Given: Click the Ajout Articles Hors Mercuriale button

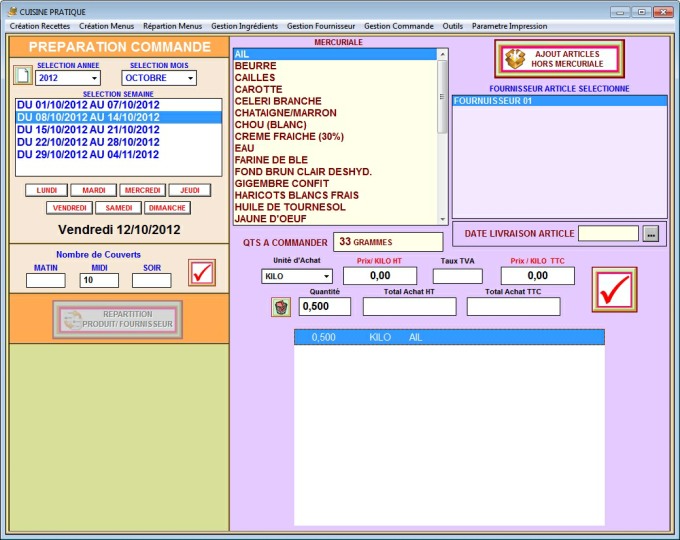Looking at the screenshot, I should pyautogui.click(x=559, y=59).
